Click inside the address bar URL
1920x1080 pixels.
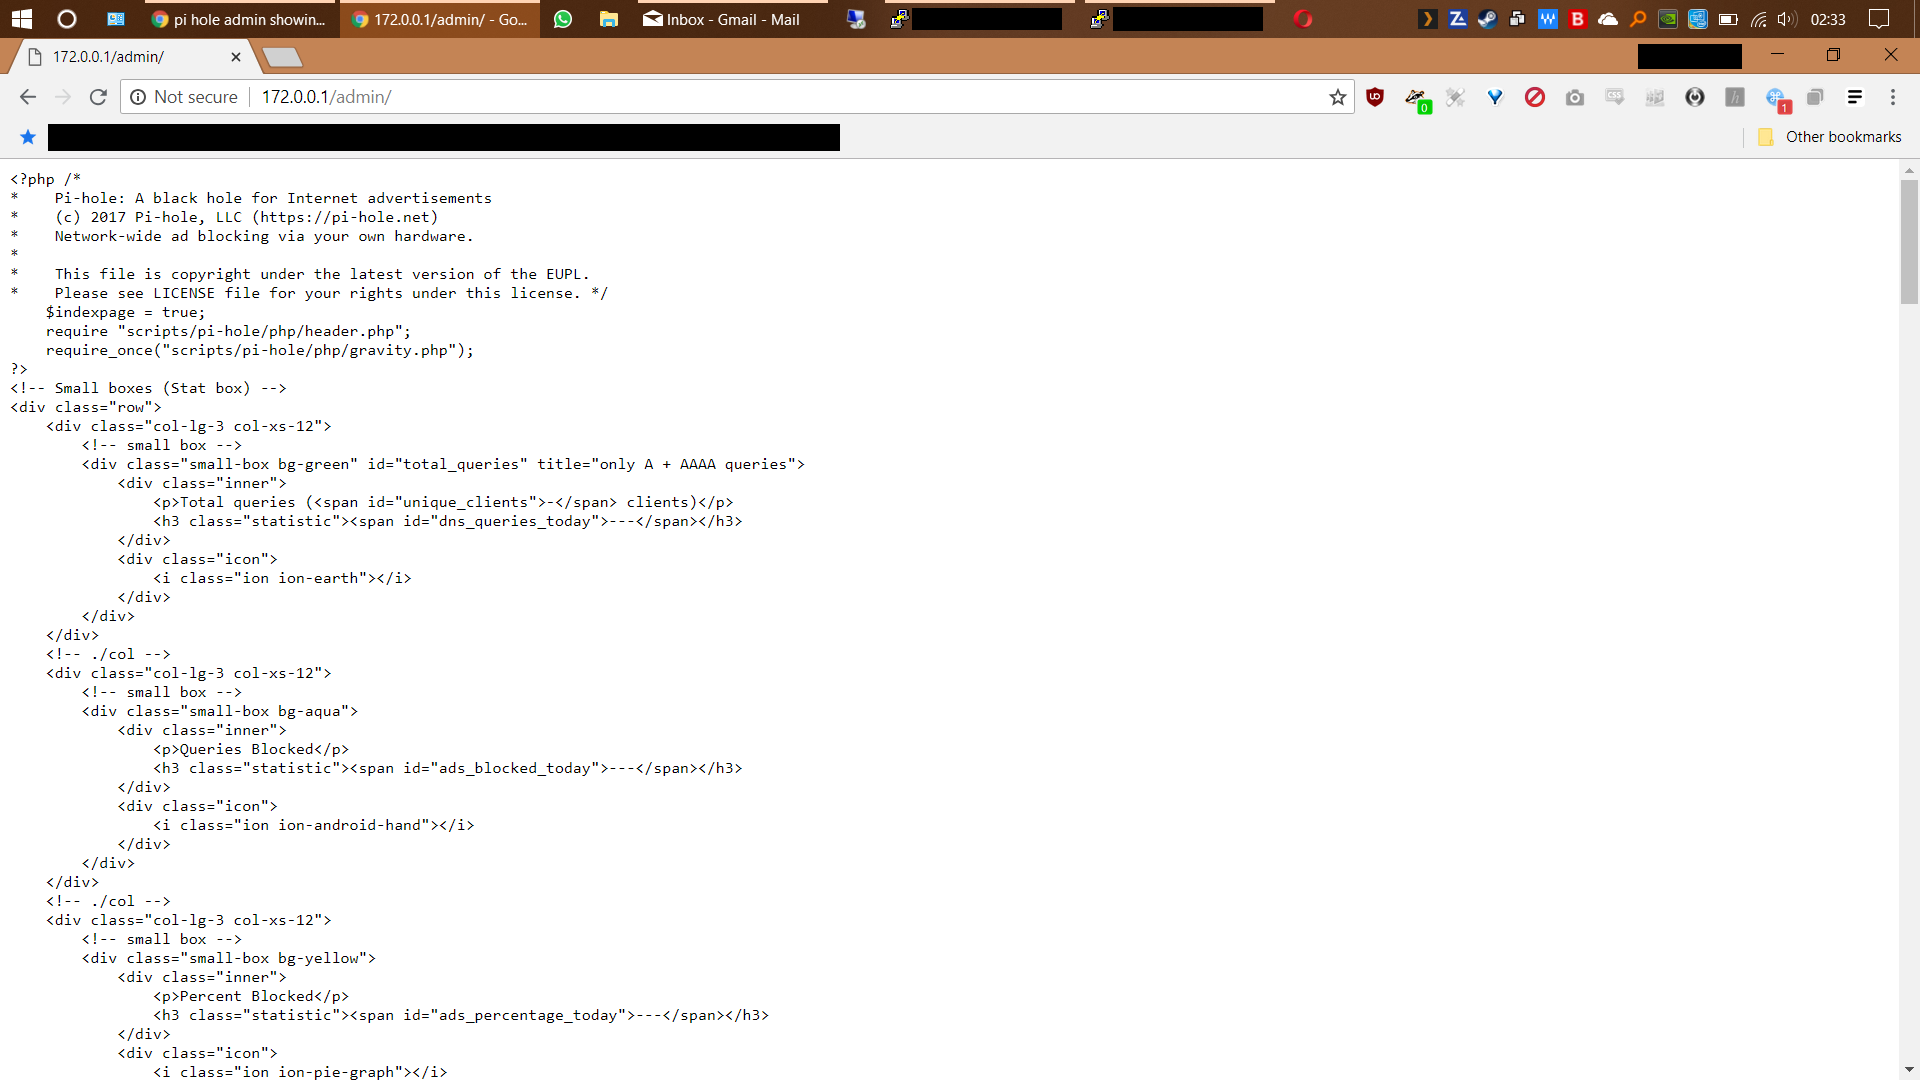[x=326, y=97]
